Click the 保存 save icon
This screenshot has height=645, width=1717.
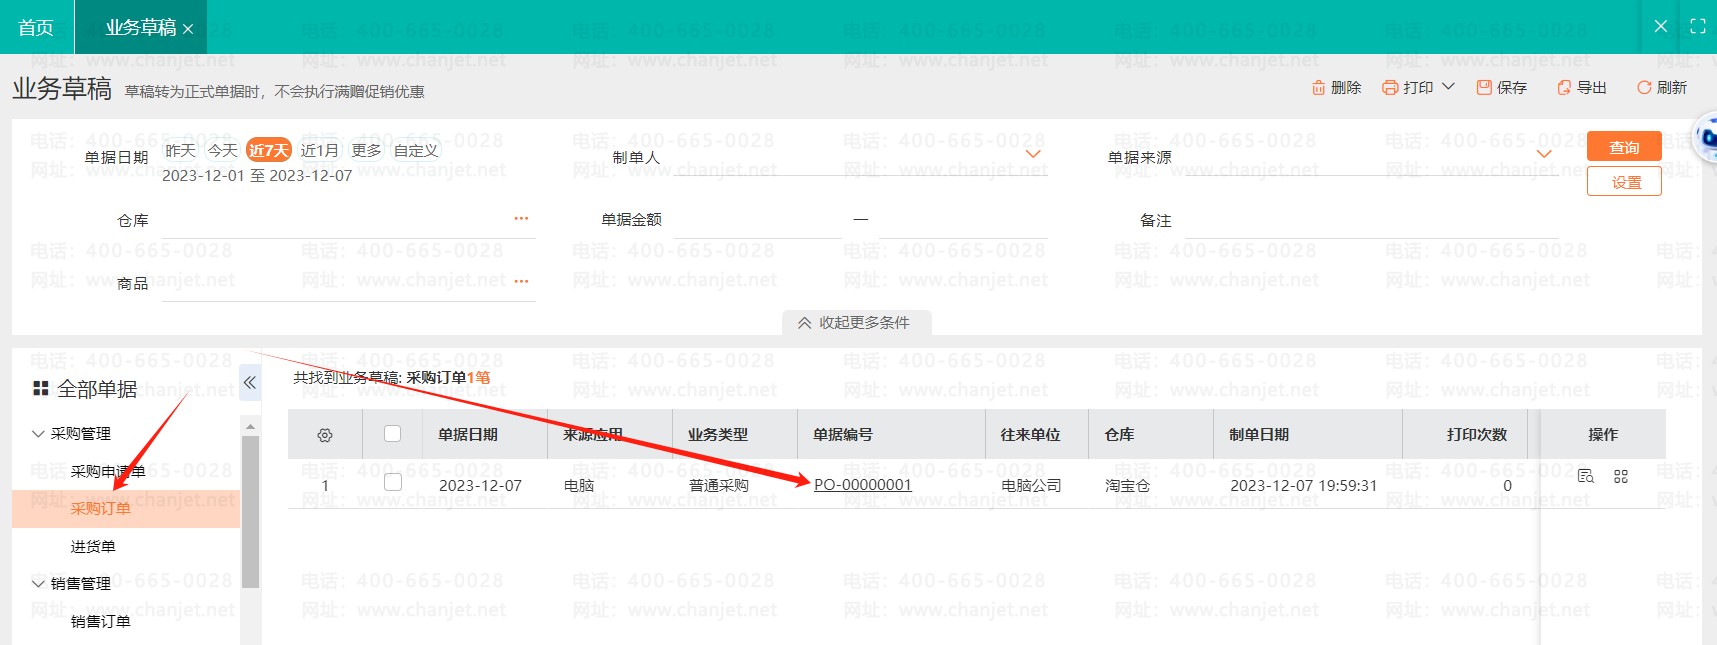point(1484,88)
